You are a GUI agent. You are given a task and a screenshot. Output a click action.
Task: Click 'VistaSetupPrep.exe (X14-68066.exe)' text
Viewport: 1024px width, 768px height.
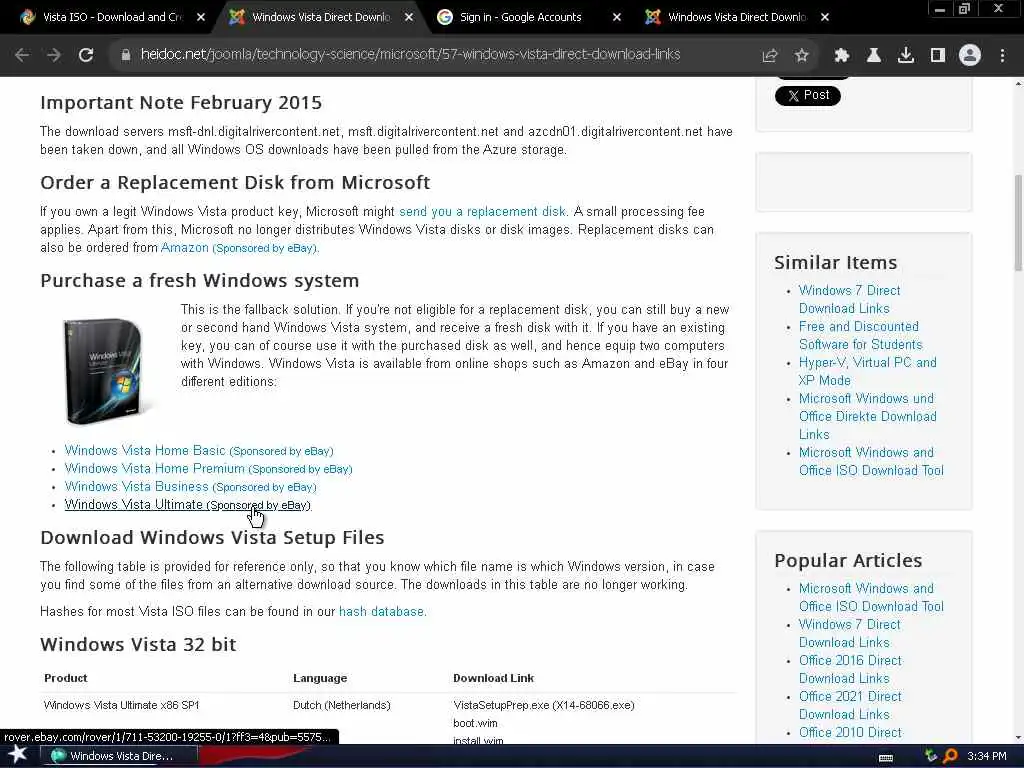[x=543, y=705]
